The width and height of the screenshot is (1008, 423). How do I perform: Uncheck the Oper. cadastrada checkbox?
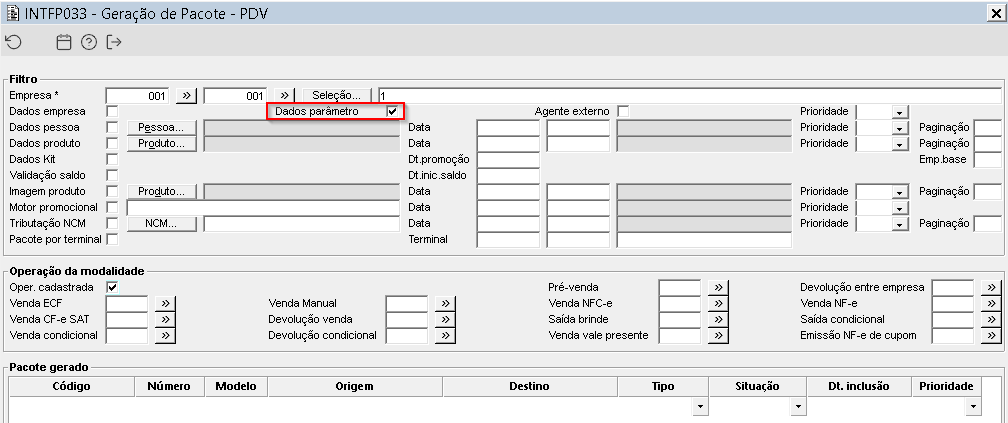112,287
